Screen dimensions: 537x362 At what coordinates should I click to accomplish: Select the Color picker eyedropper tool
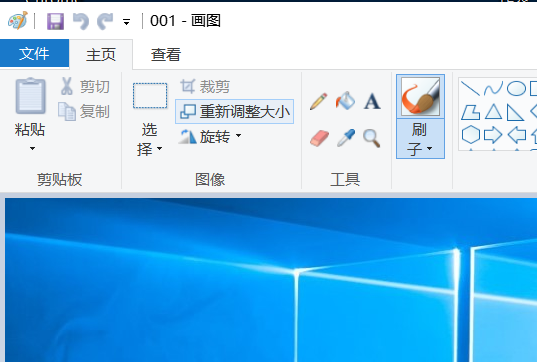click(x=346, y=138)
